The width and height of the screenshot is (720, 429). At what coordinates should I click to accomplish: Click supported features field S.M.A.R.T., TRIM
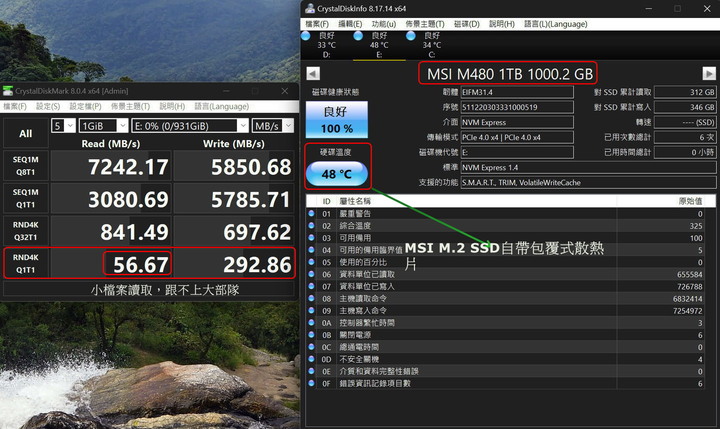tap(588, 182)
